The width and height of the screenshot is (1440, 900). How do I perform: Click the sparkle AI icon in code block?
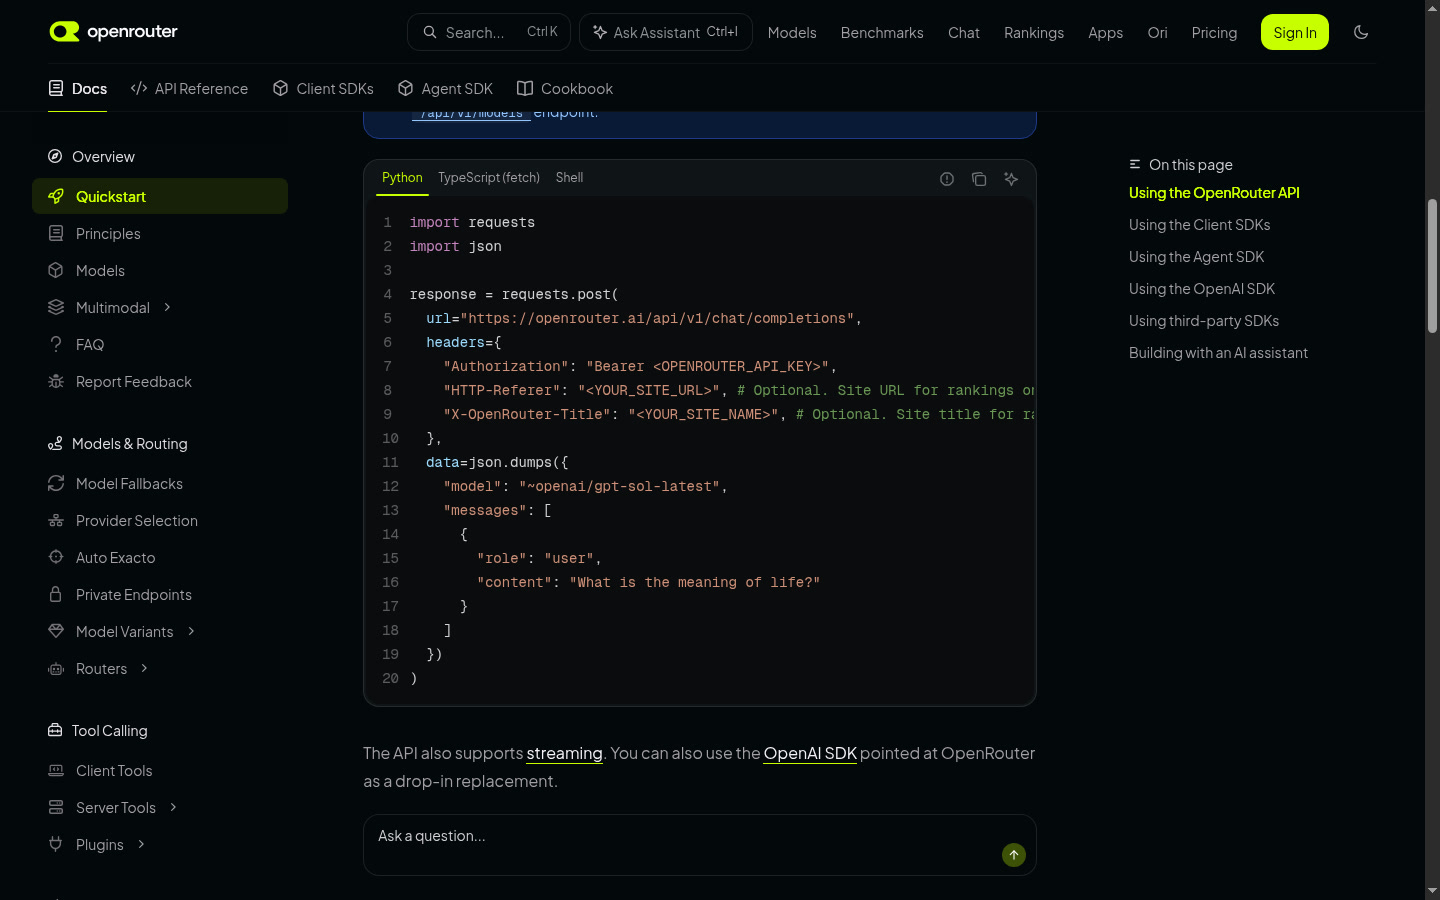coord(1011,179)
